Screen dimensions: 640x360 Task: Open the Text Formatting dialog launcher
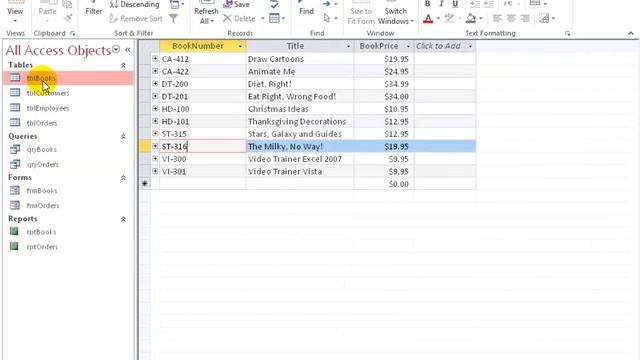tap(568, 33)
